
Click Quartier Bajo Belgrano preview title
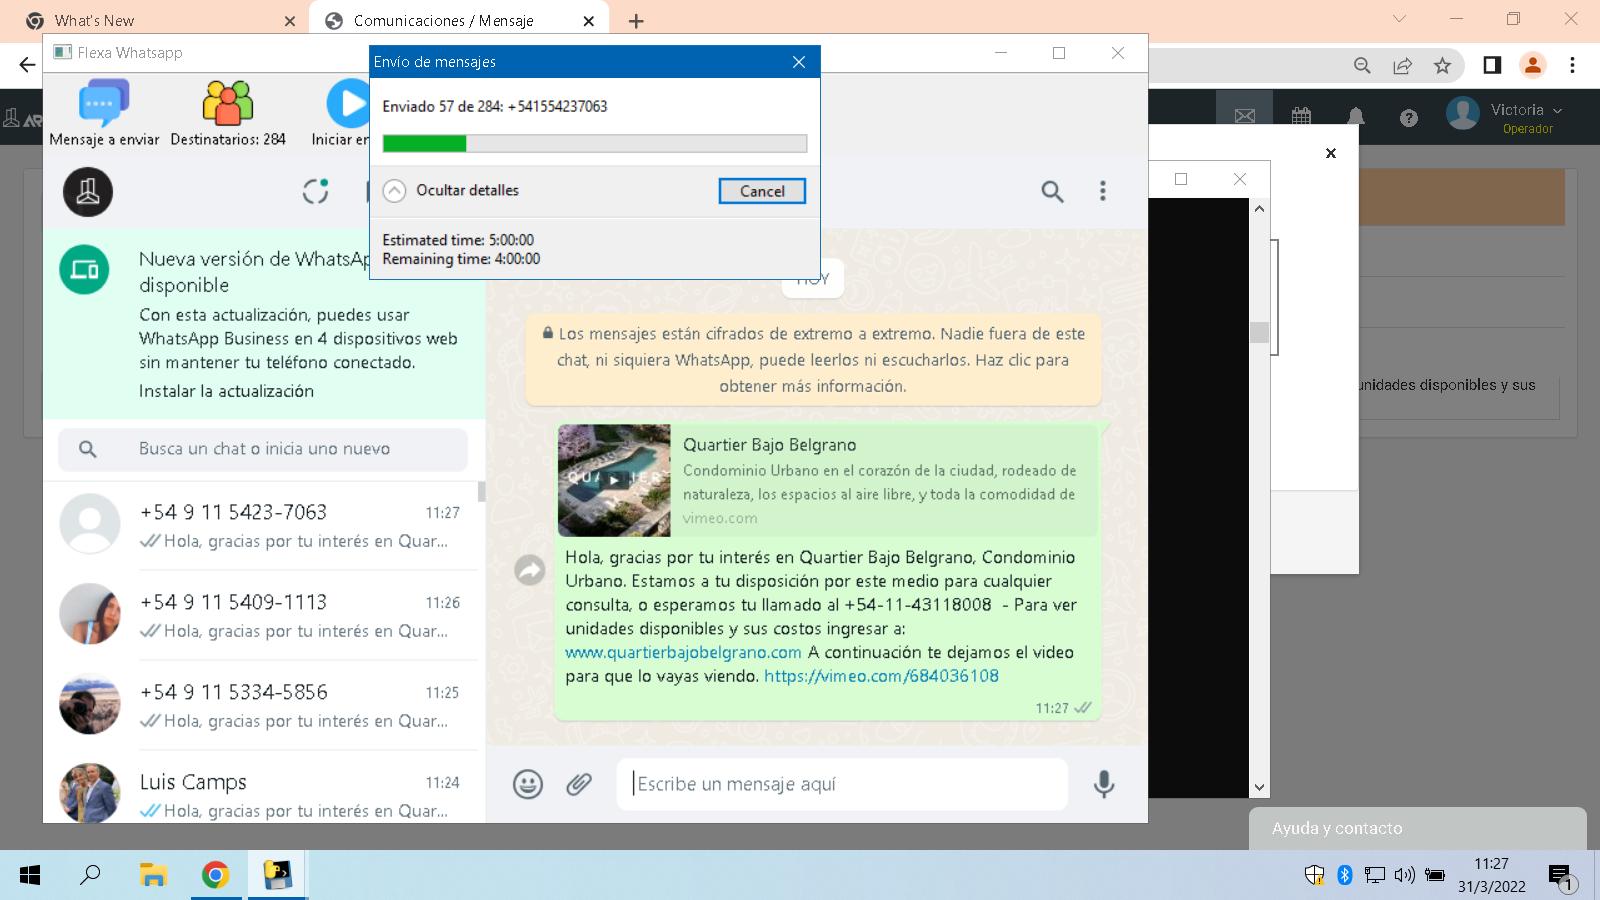769,445
